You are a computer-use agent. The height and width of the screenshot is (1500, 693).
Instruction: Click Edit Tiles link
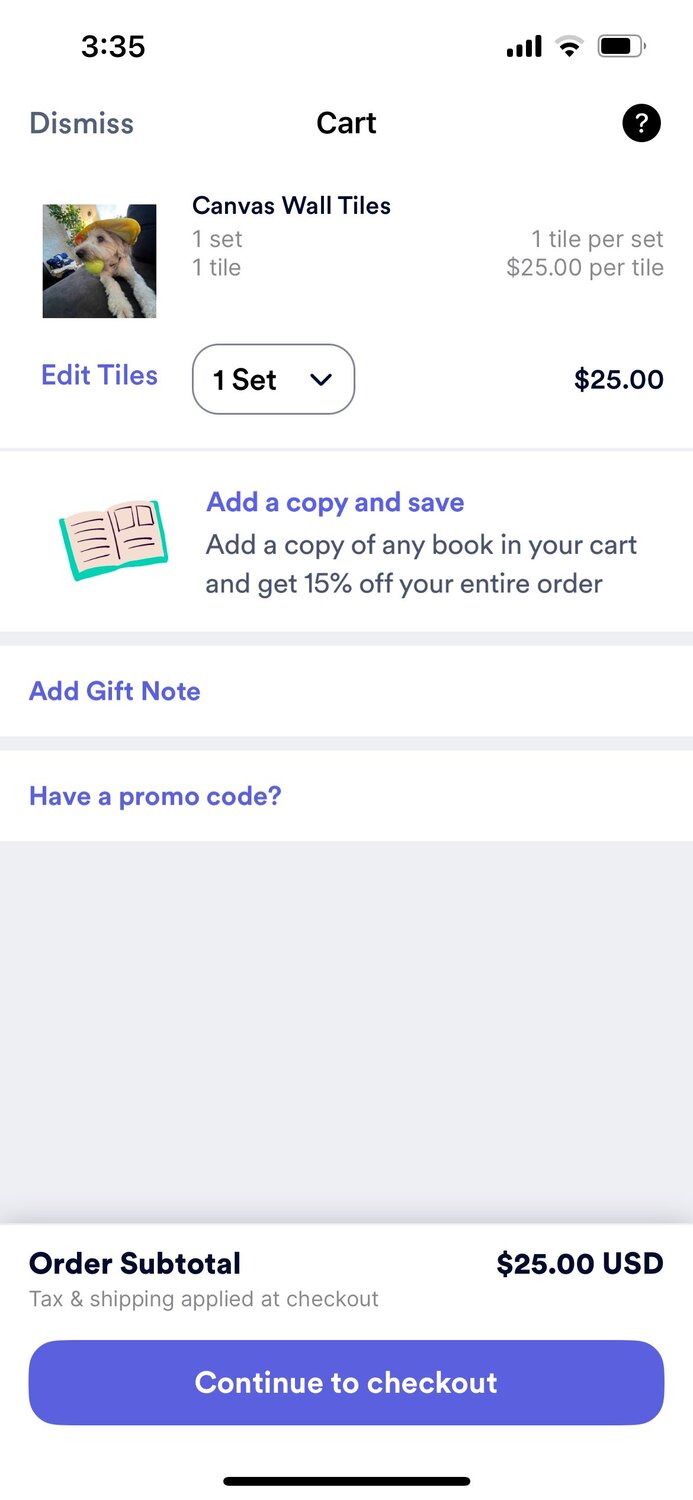pos(99,375)
